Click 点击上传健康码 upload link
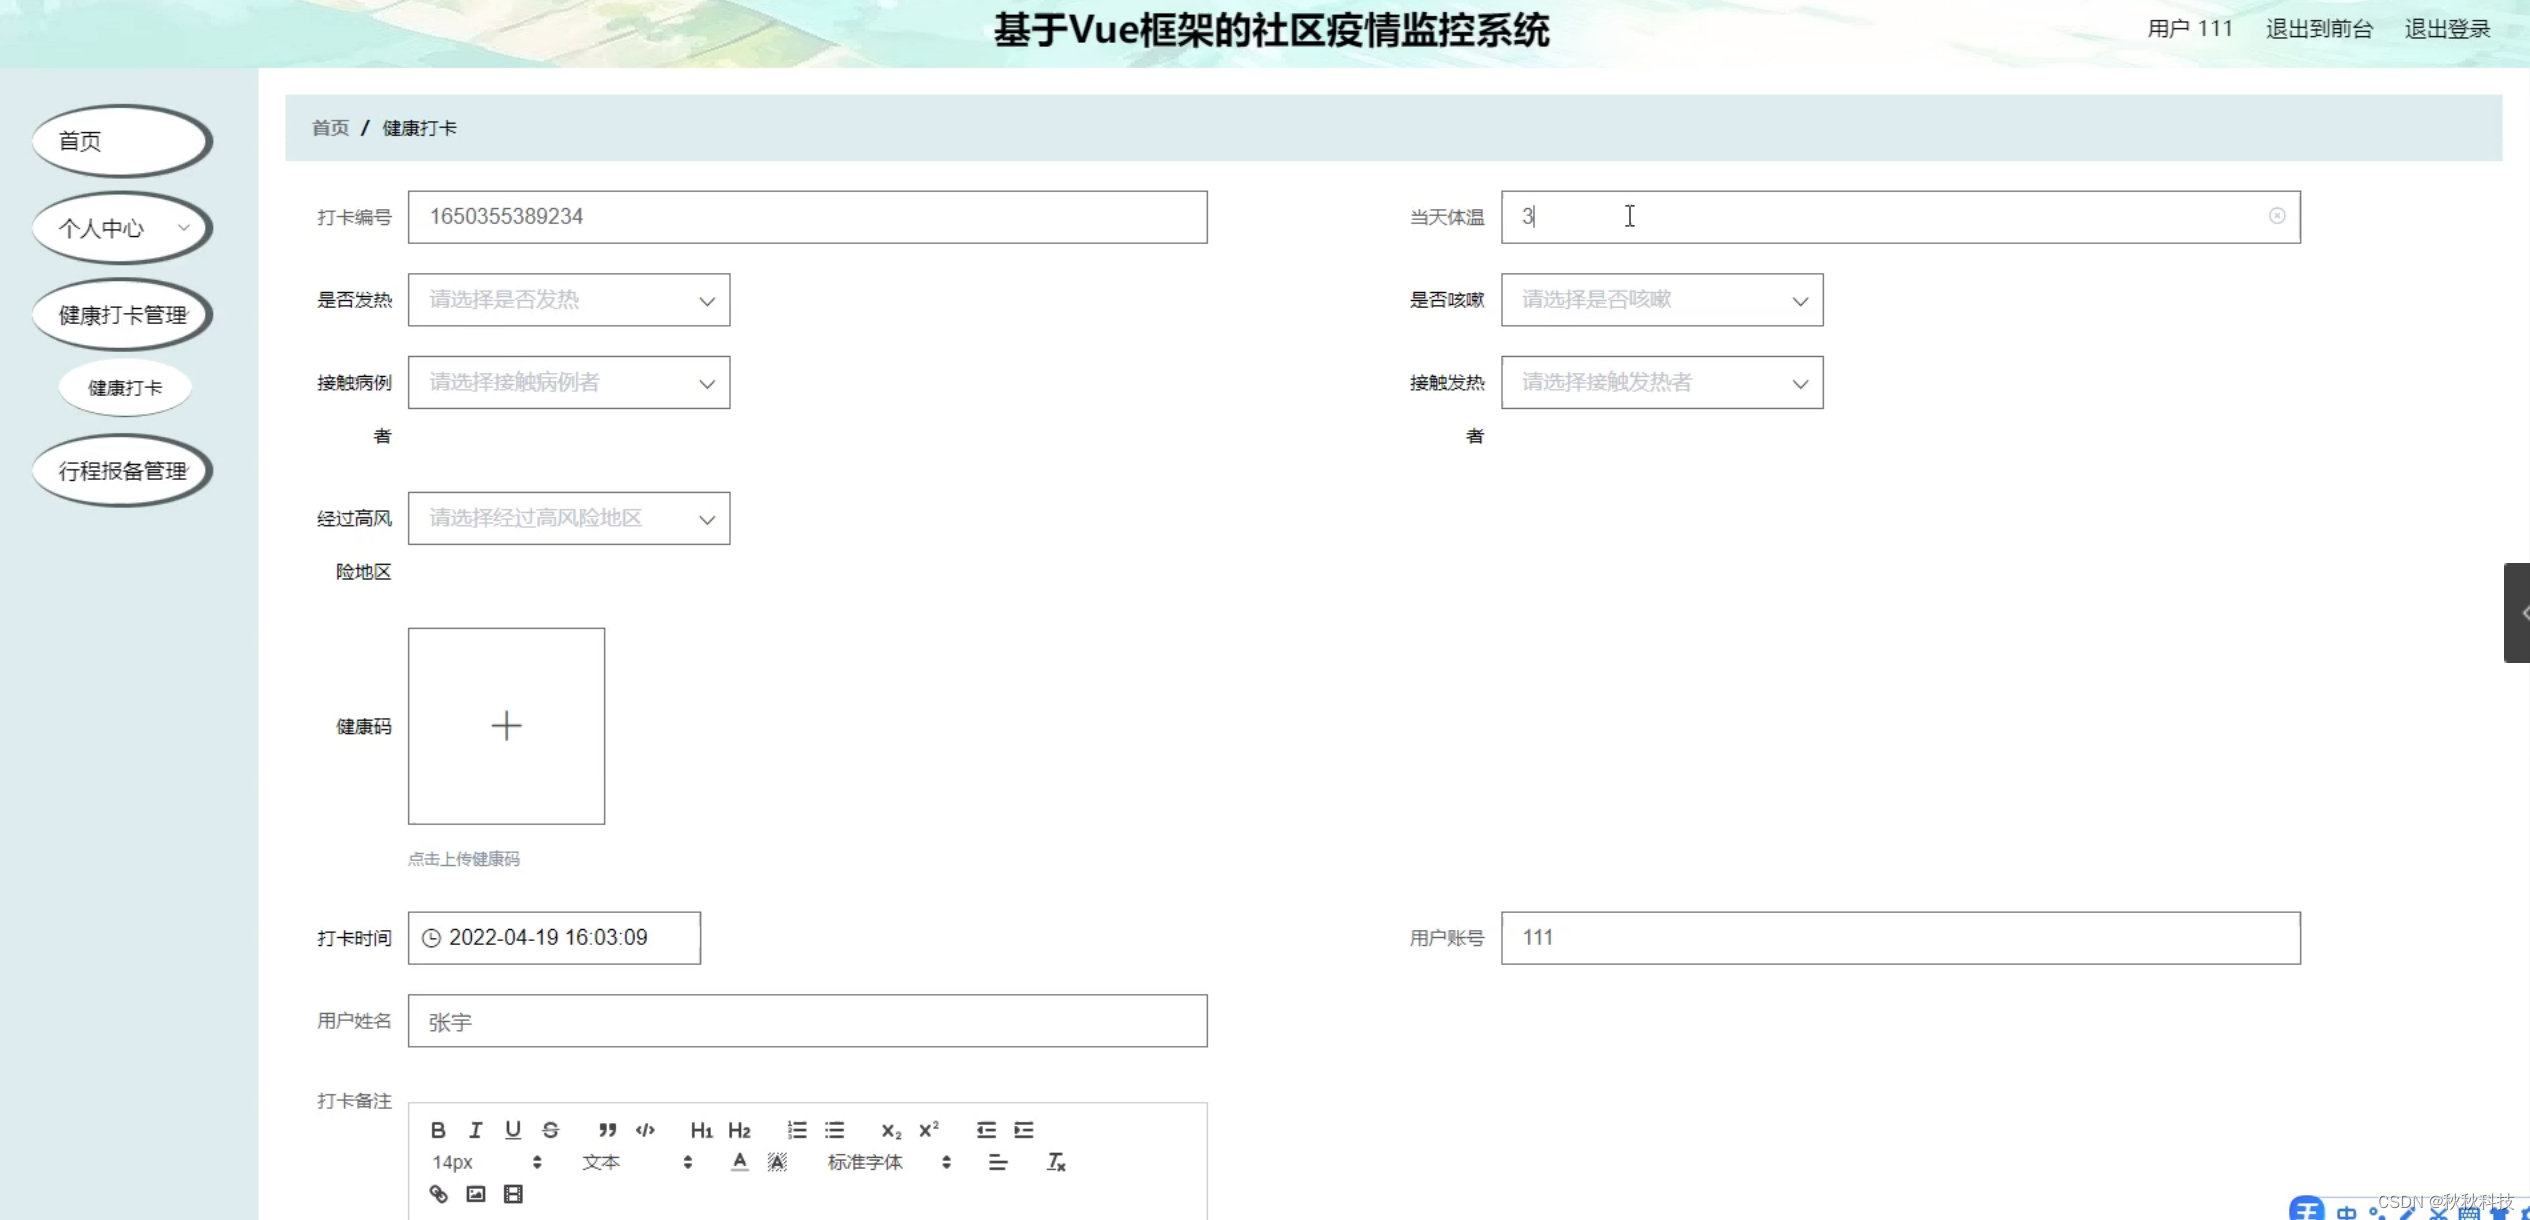Viewport: 2530px width, 1220px height. (x=464, y=858)
